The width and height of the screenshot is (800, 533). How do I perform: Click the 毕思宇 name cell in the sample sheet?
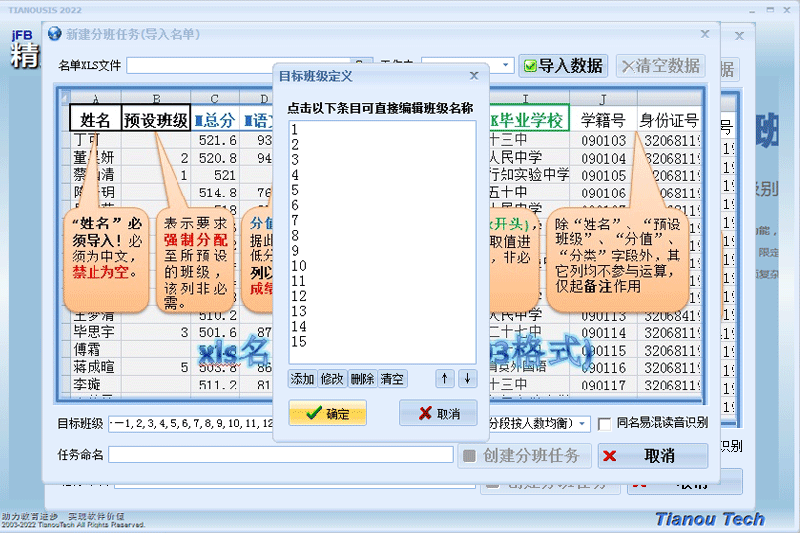coord(95,332)
